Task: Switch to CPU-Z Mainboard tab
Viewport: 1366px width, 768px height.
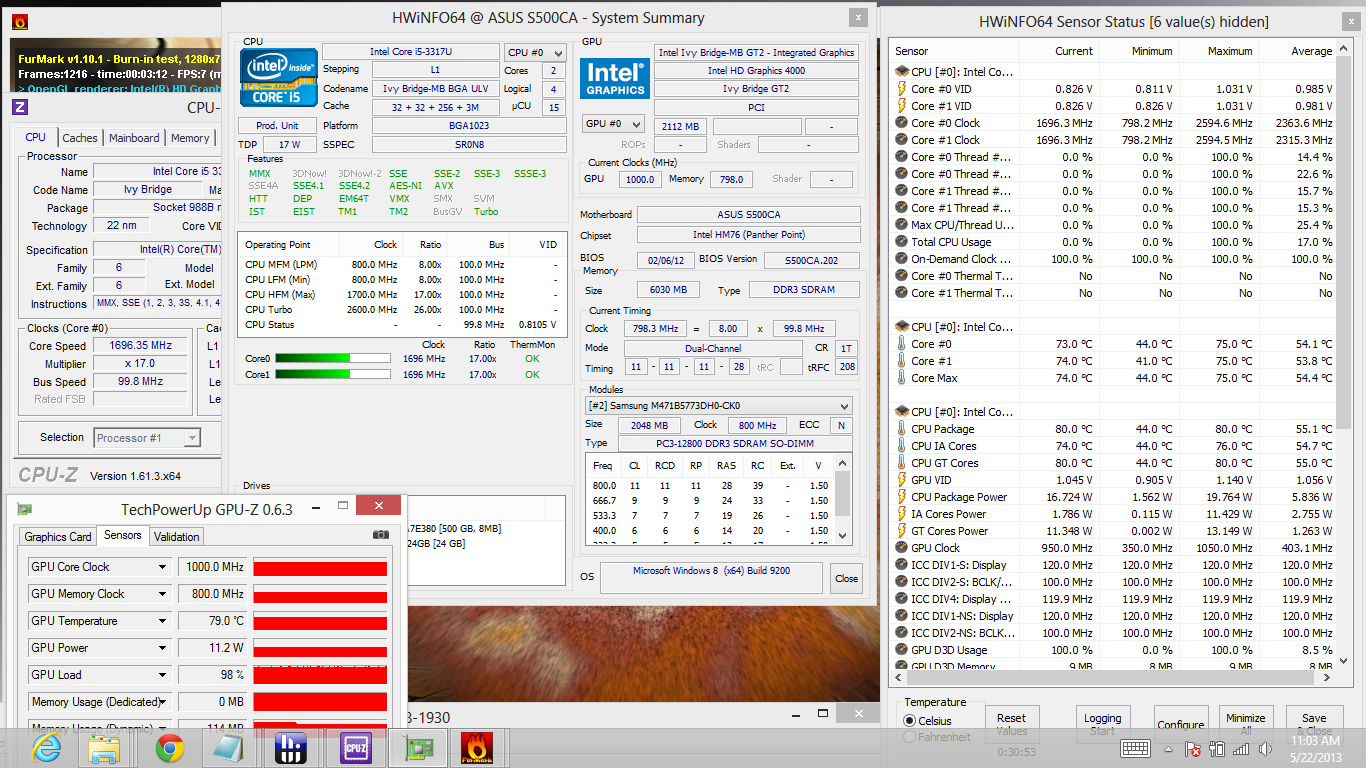Action: (x=134, y=138)
